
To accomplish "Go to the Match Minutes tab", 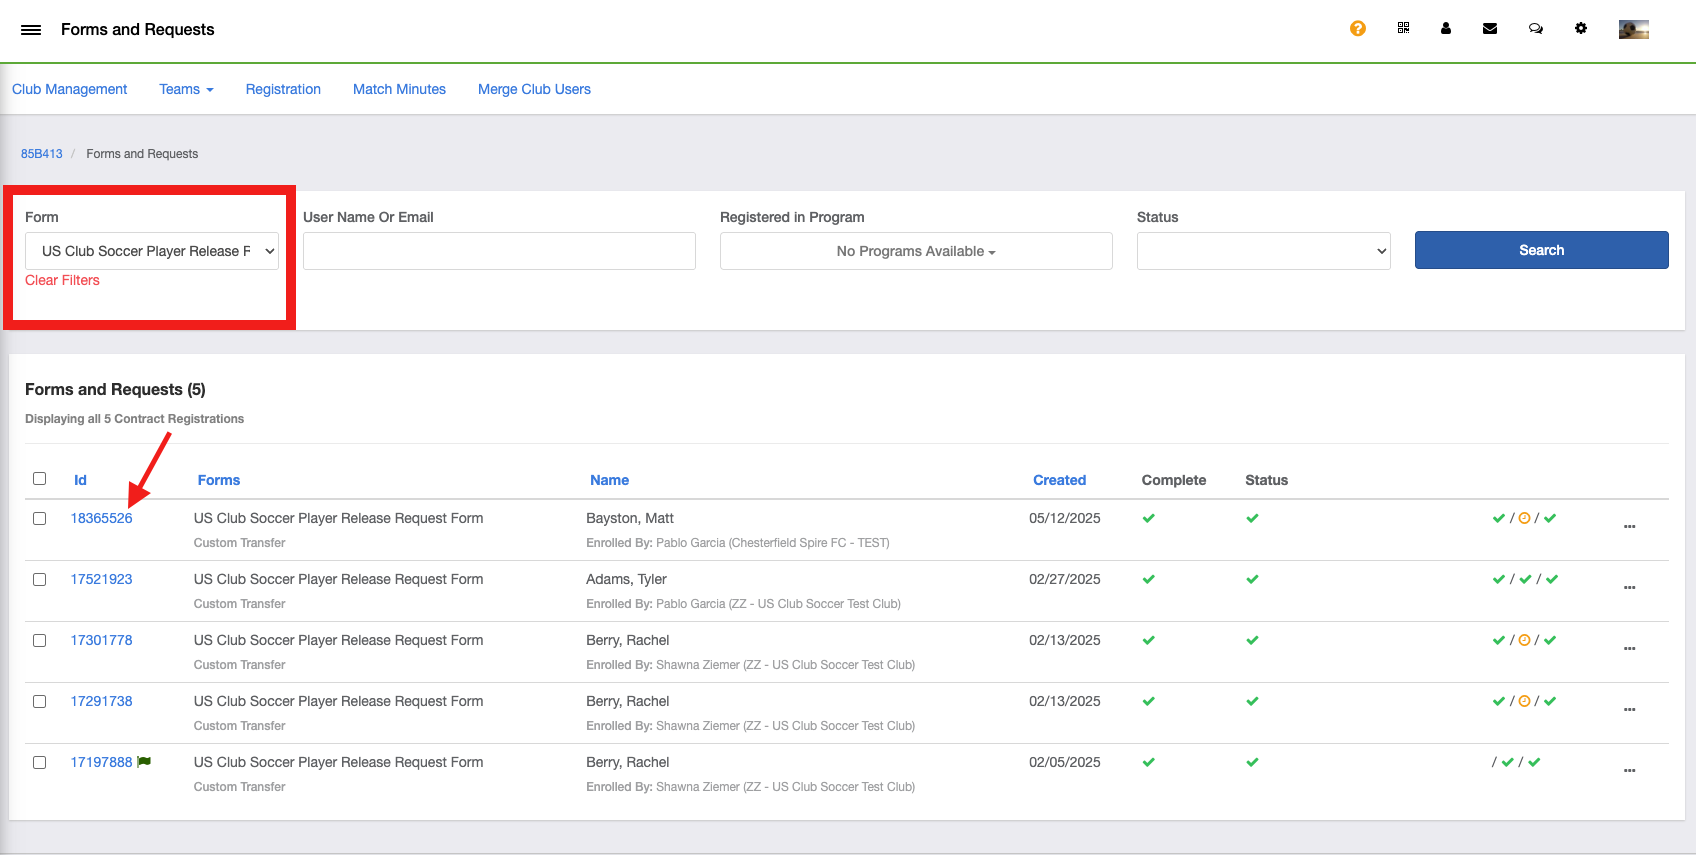I will tap(399, 89).
